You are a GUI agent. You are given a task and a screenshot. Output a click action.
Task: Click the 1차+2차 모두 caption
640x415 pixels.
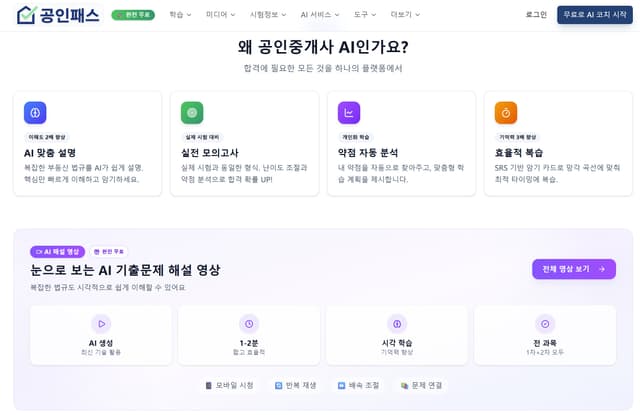[545, 352]
